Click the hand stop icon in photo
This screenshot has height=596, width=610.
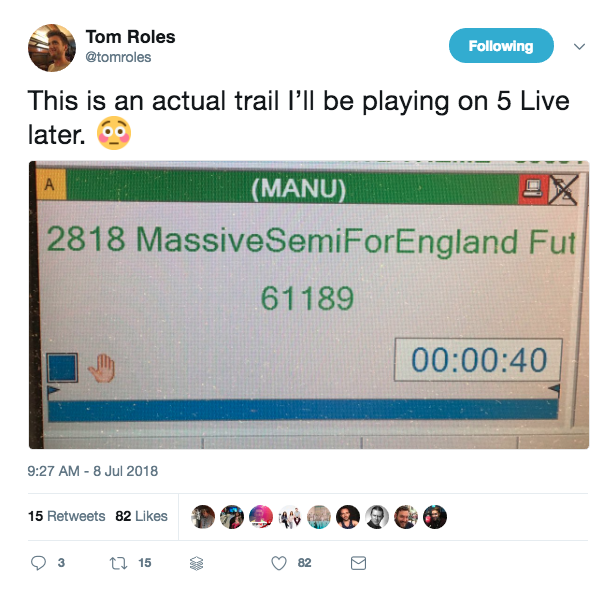pos(101,368)
